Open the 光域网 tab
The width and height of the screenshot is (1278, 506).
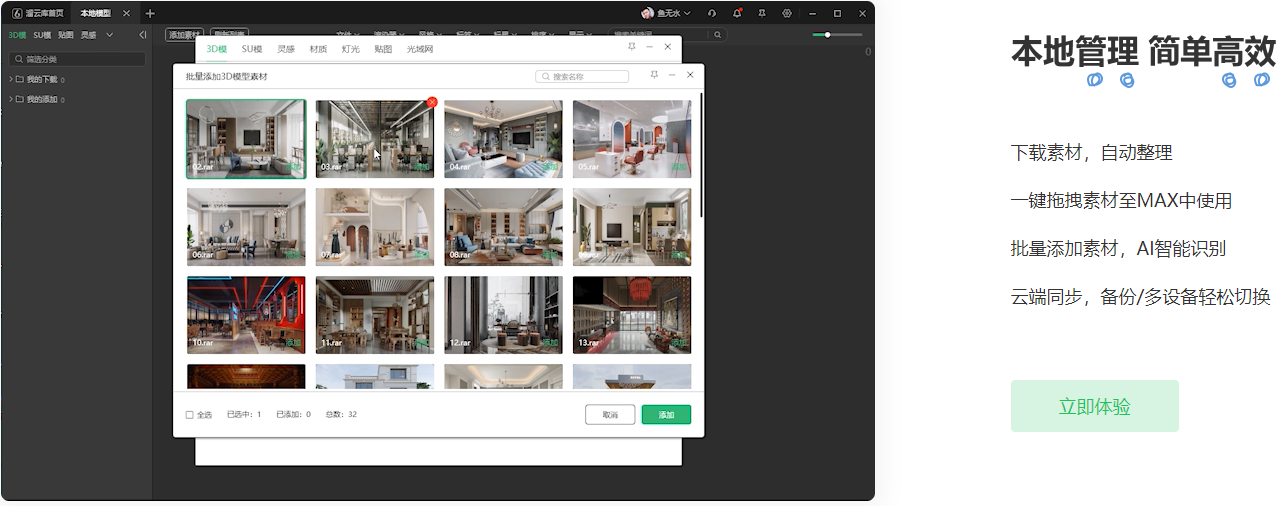point(420,48)
